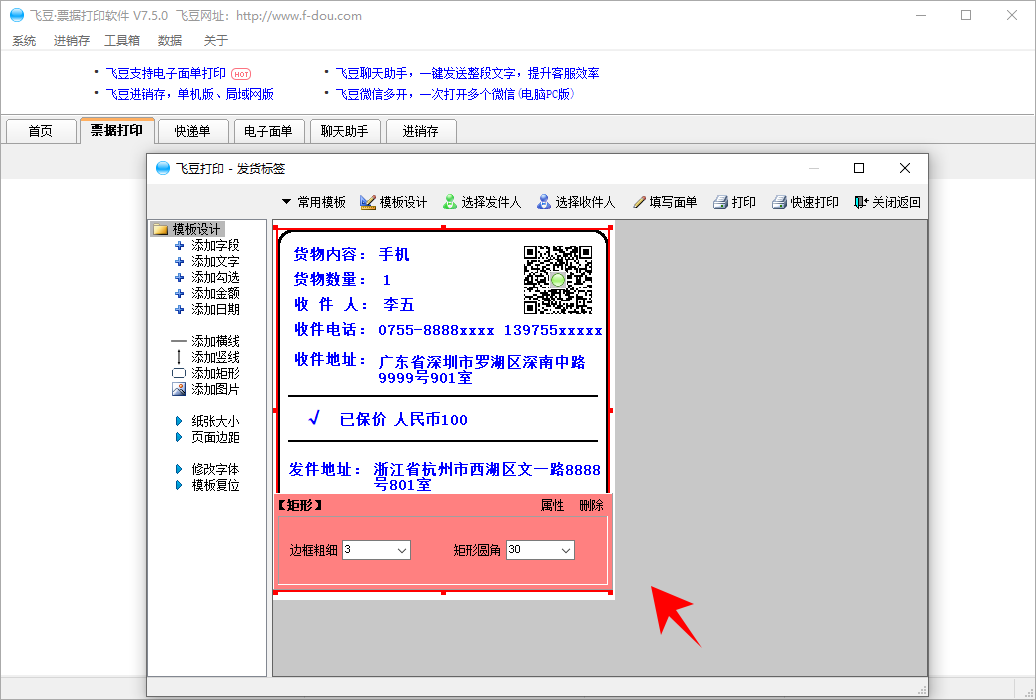Switch to the 快递单 tab
1036x700 pixels.
tap(192, 131)
